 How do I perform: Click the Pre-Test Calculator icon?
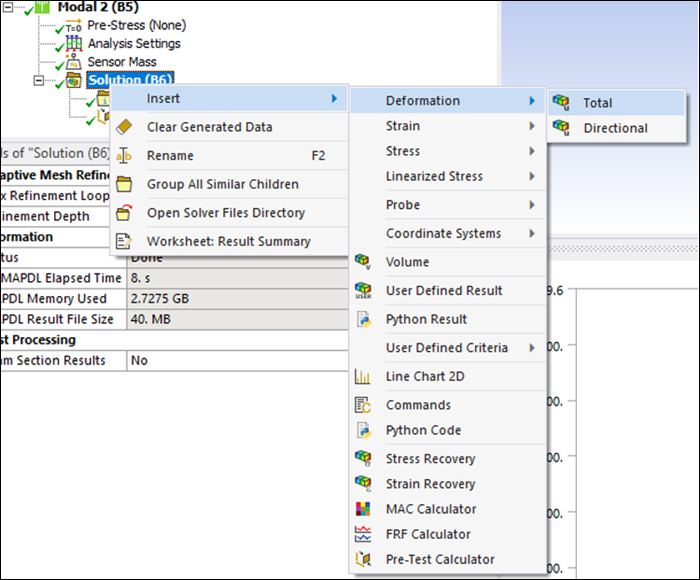tap(364, 559)
